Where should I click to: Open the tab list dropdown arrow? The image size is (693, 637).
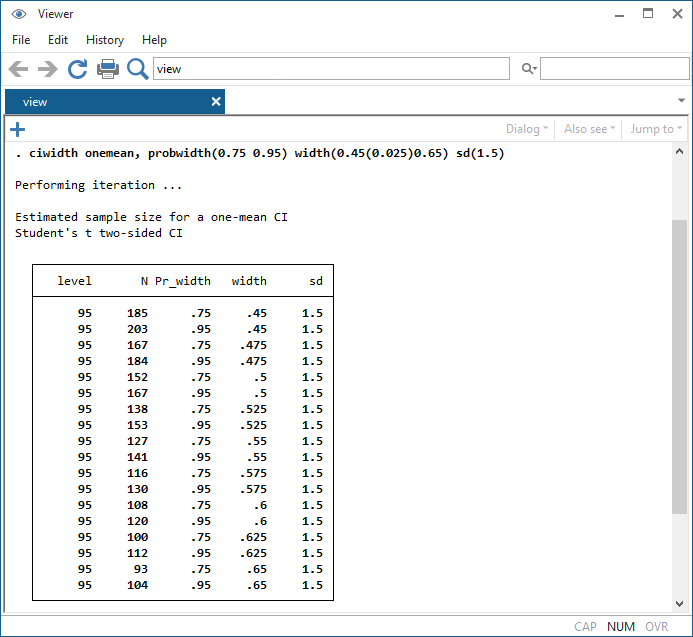coord(681,100)
